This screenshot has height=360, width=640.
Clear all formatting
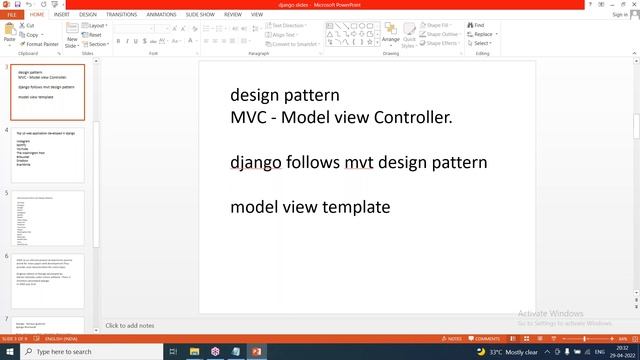point(194,29)
